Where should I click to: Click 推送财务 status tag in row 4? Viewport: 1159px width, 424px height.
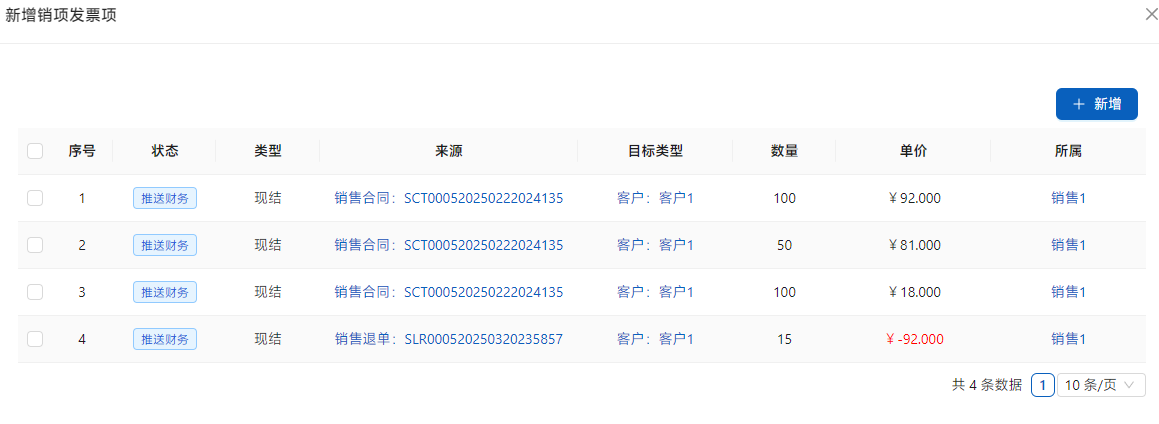(165, 339)
